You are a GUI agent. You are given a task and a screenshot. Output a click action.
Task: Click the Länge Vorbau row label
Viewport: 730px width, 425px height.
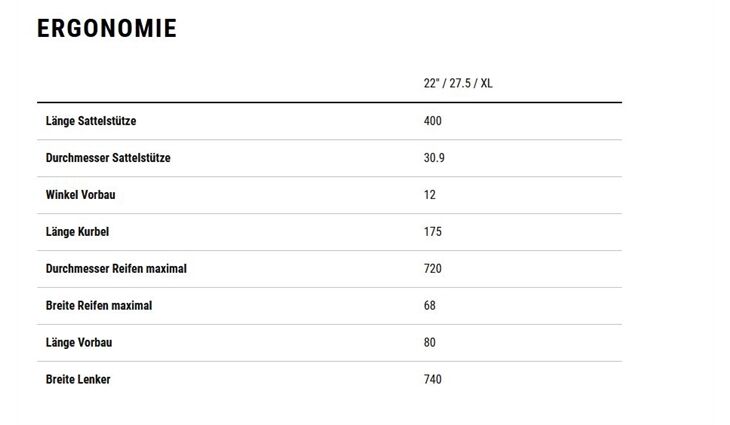pos(79,342)
